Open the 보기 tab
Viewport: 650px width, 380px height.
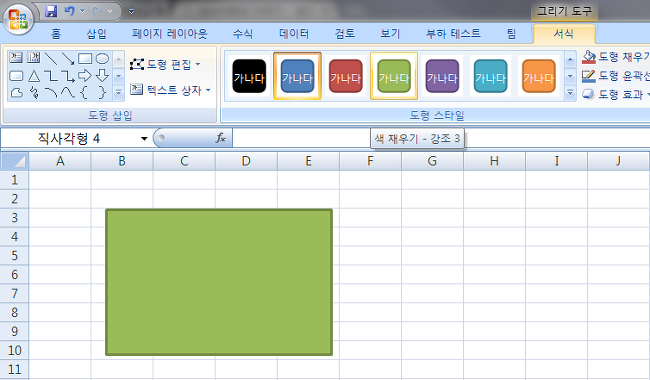[390, 34]
